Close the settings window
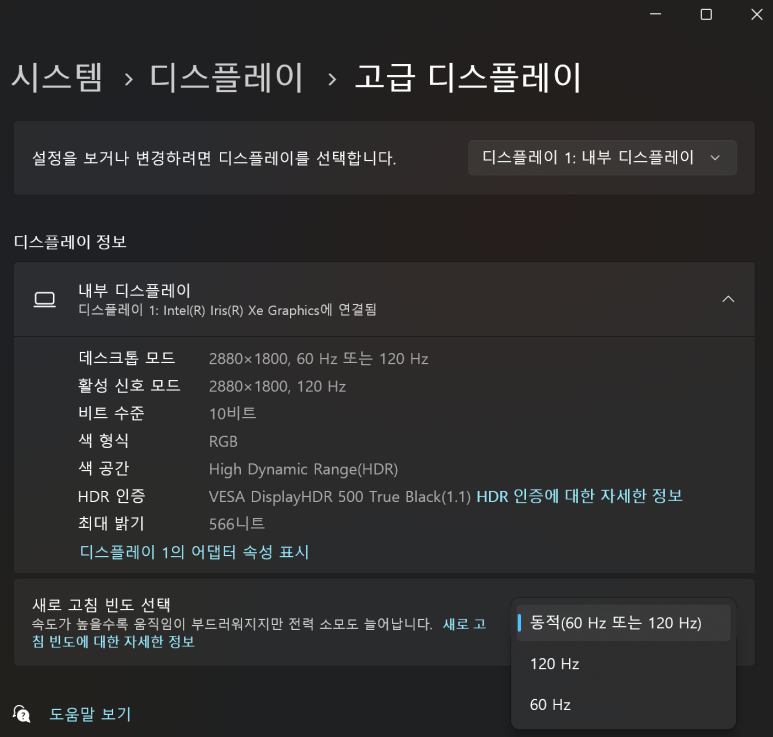The width and height of the screenshot is (773, 737). click(757, 14)
